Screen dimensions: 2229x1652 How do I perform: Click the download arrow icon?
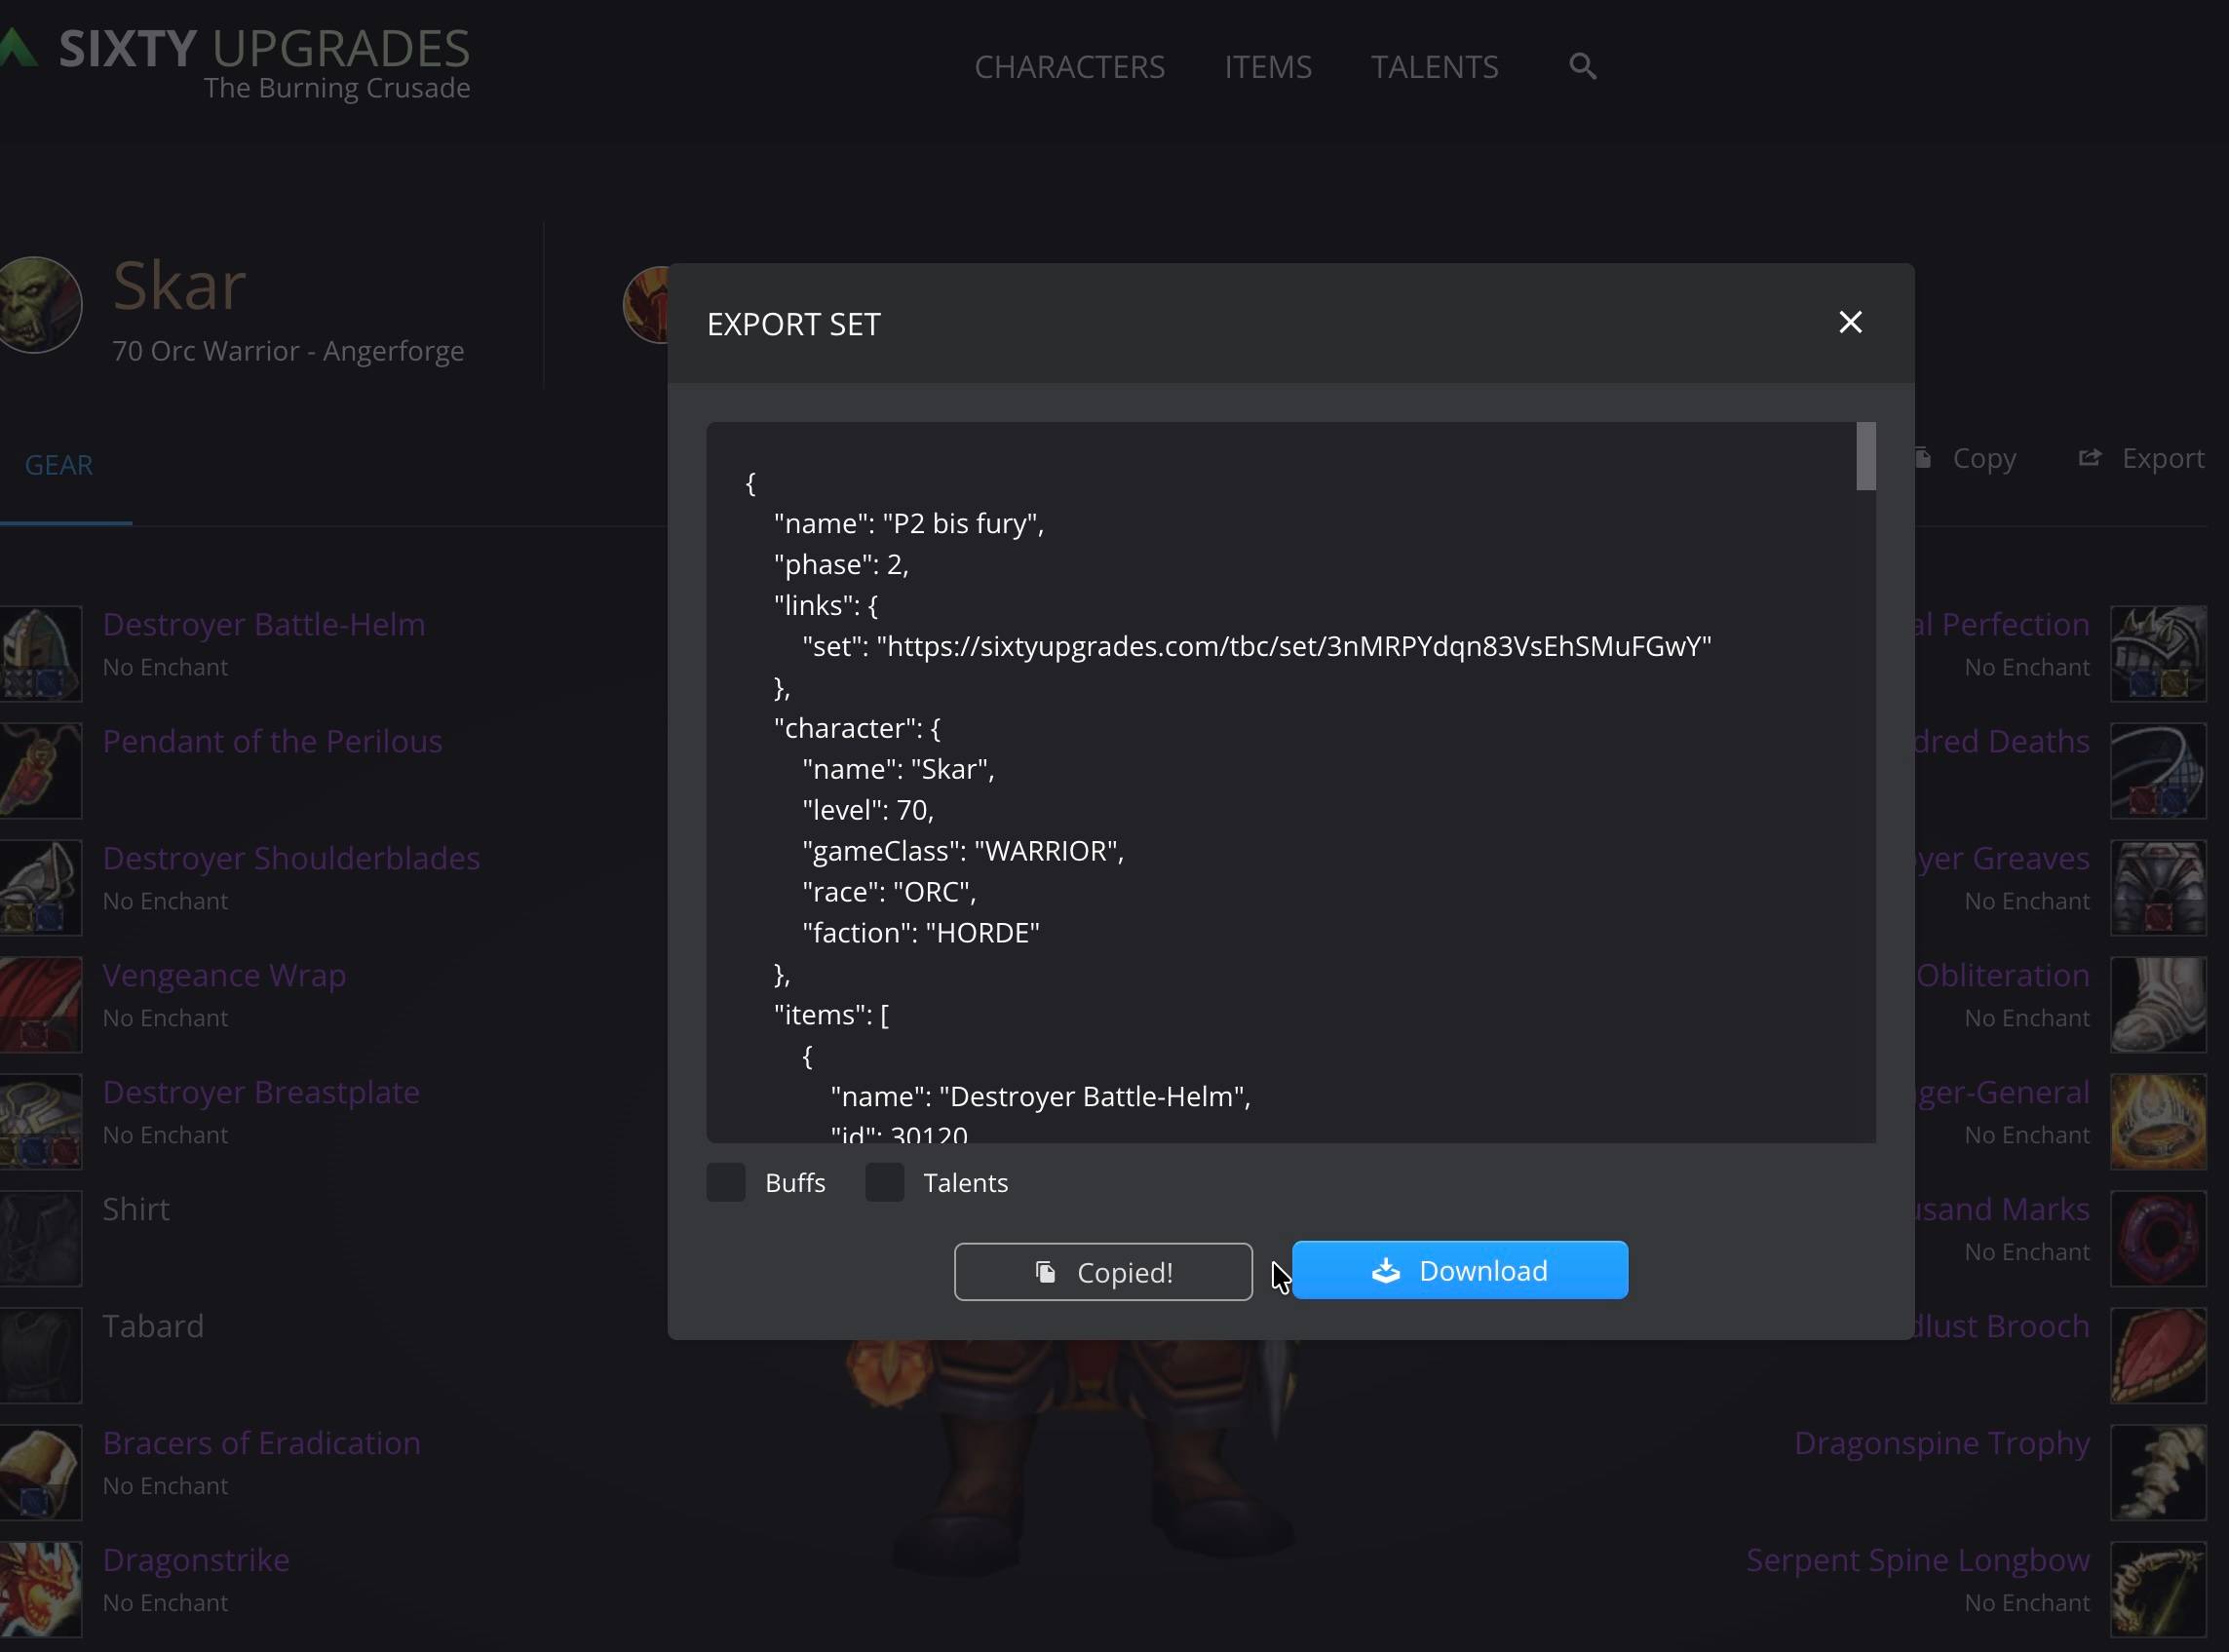pyautogui.click(x=1385, y=1270)
